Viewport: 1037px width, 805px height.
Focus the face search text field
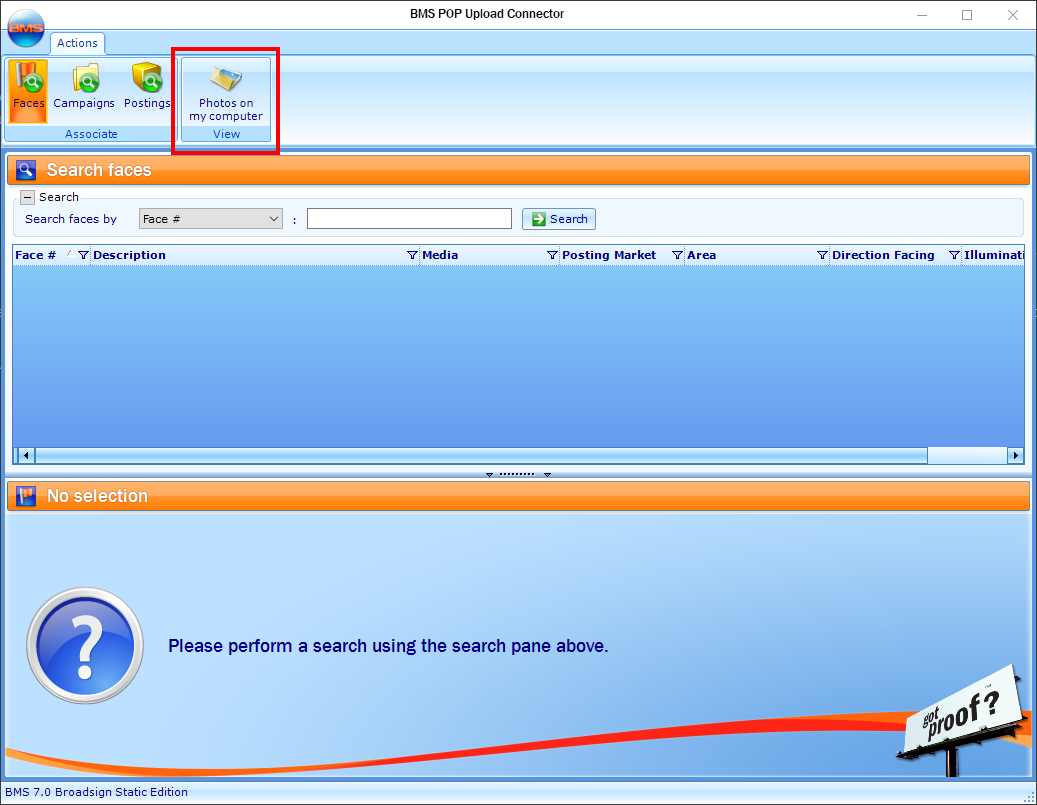click(x=409, y=219)
